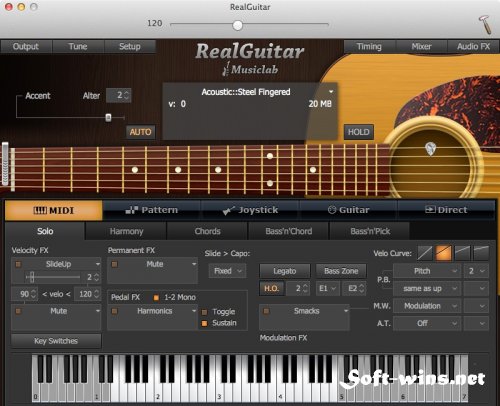Expand the Fixed slide capo dropdown
The height and width of the screenshot is (406, 500).
click(x=227, y=271)
